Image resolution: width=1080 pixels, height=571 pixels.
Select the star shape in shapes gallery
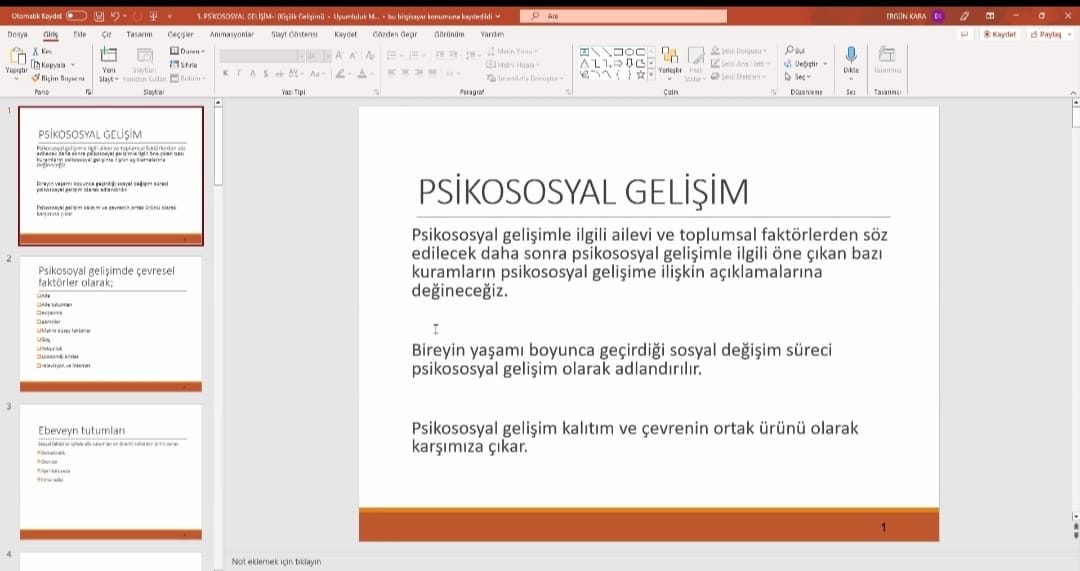641,75
